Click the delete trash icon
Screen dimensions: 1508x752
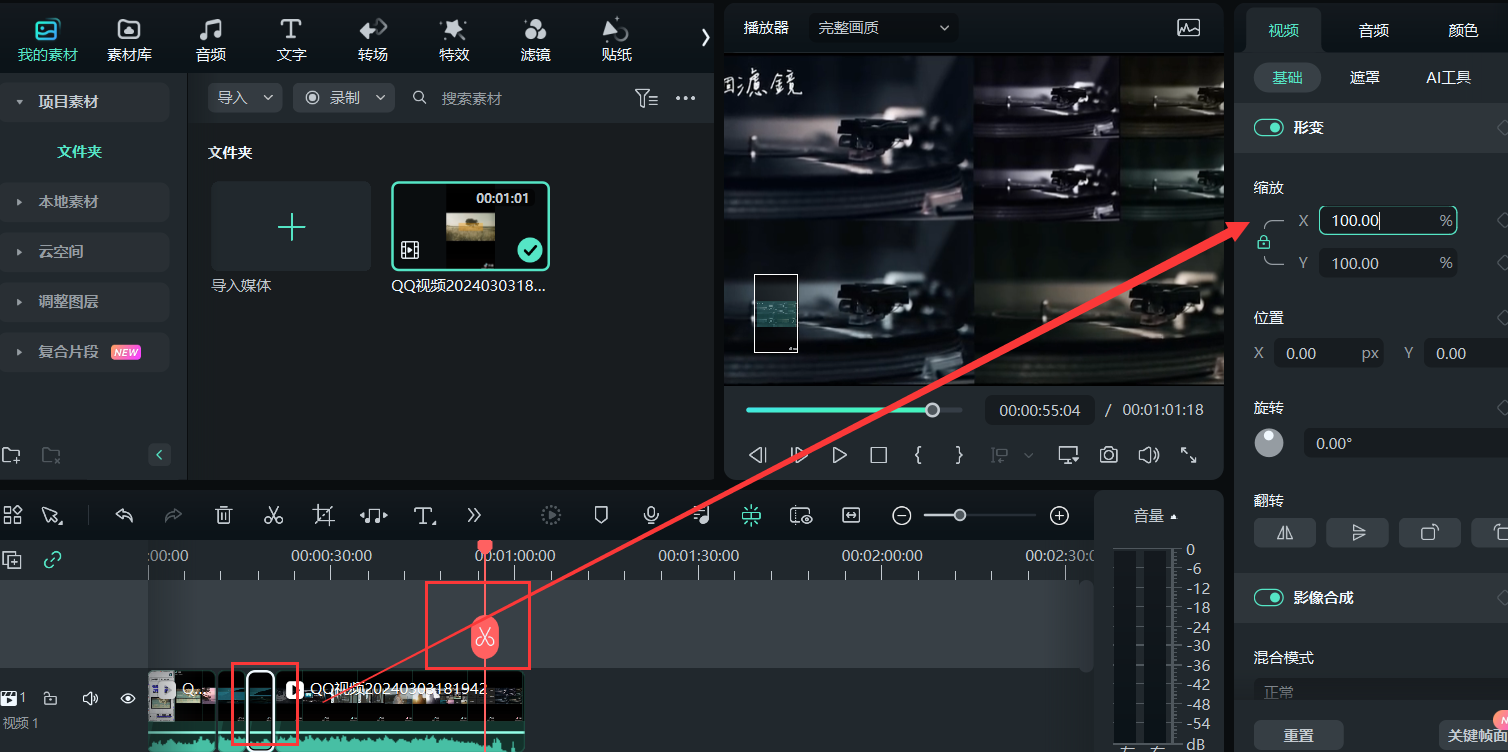pos(224,515)
